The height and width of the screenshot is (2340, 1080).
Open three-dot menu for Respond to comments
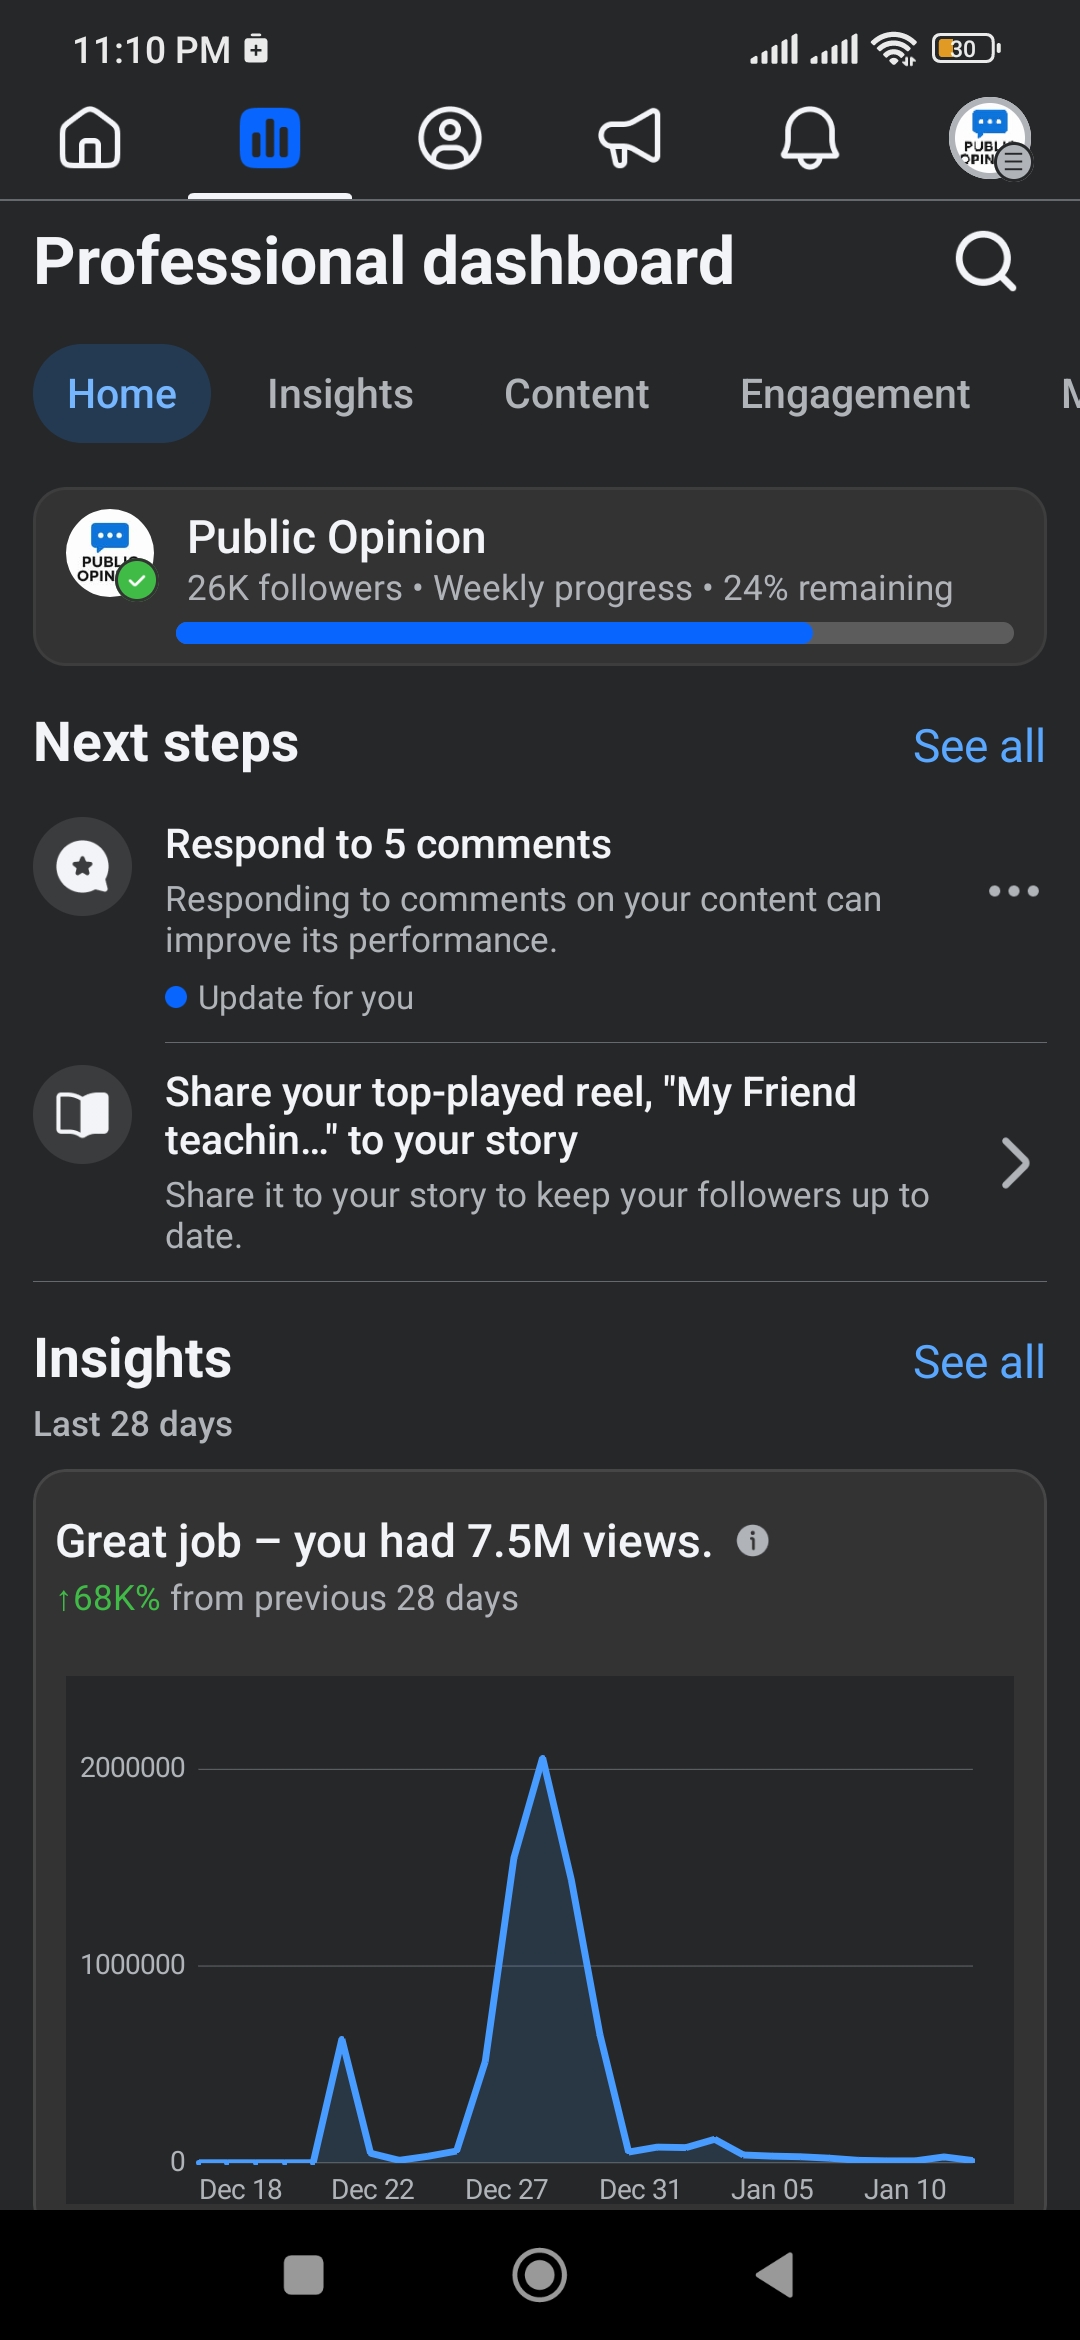tap(1013, 891)
